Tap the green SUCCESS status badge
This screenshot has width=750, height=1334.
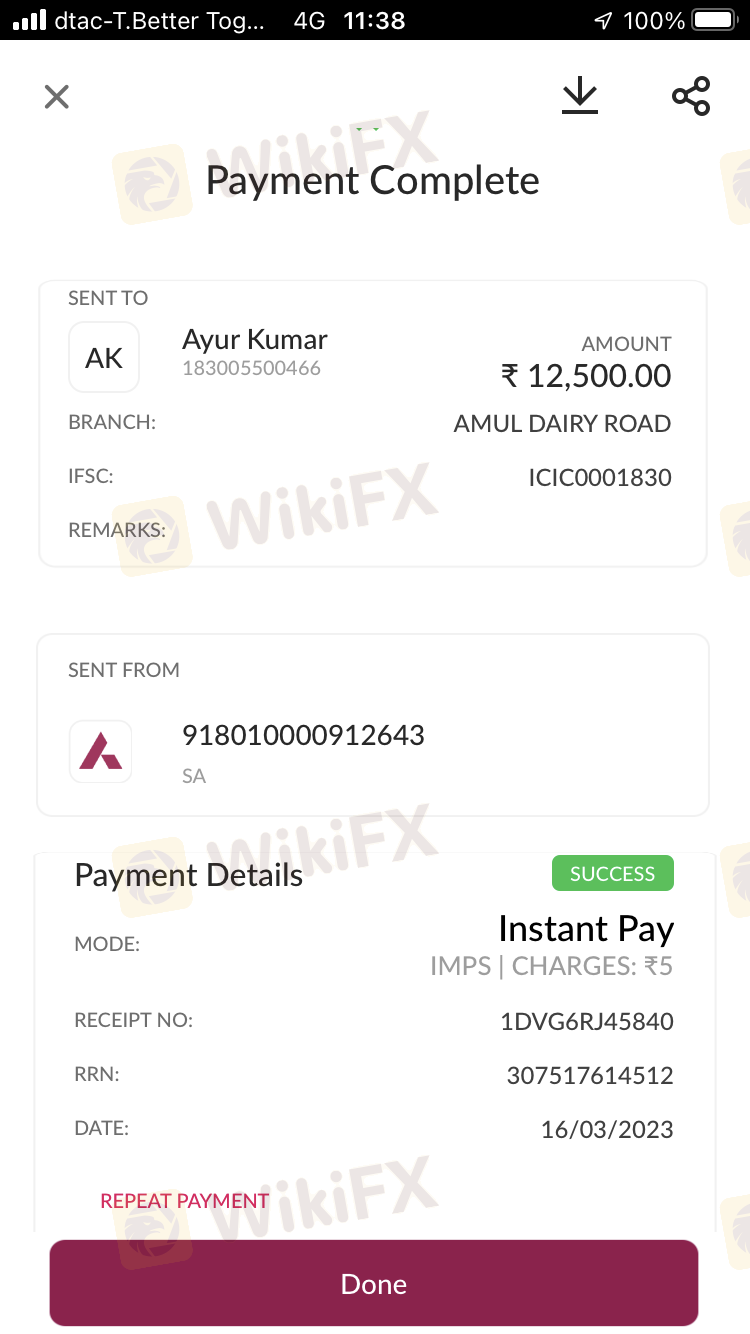pos(612,874)
